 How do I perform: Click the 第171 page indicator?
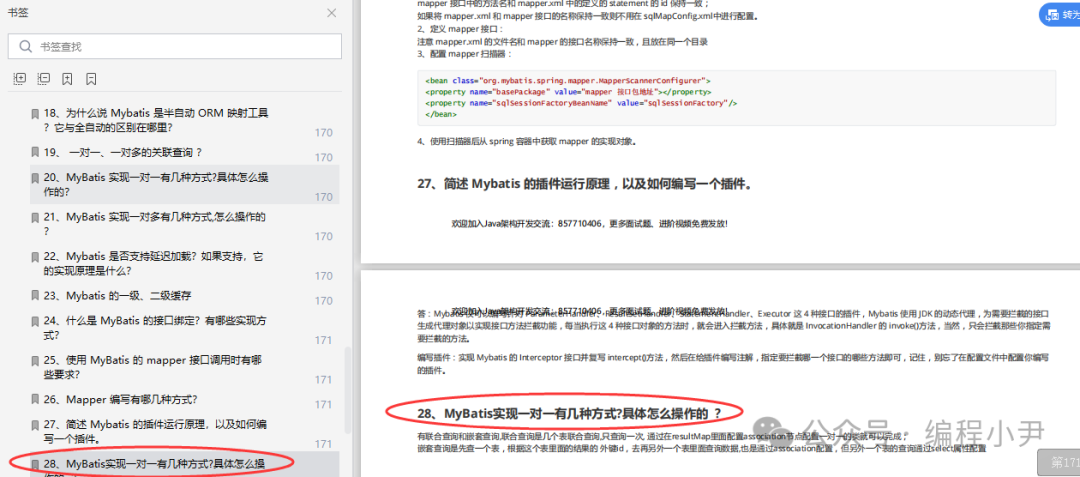(x=1059, y=462)
